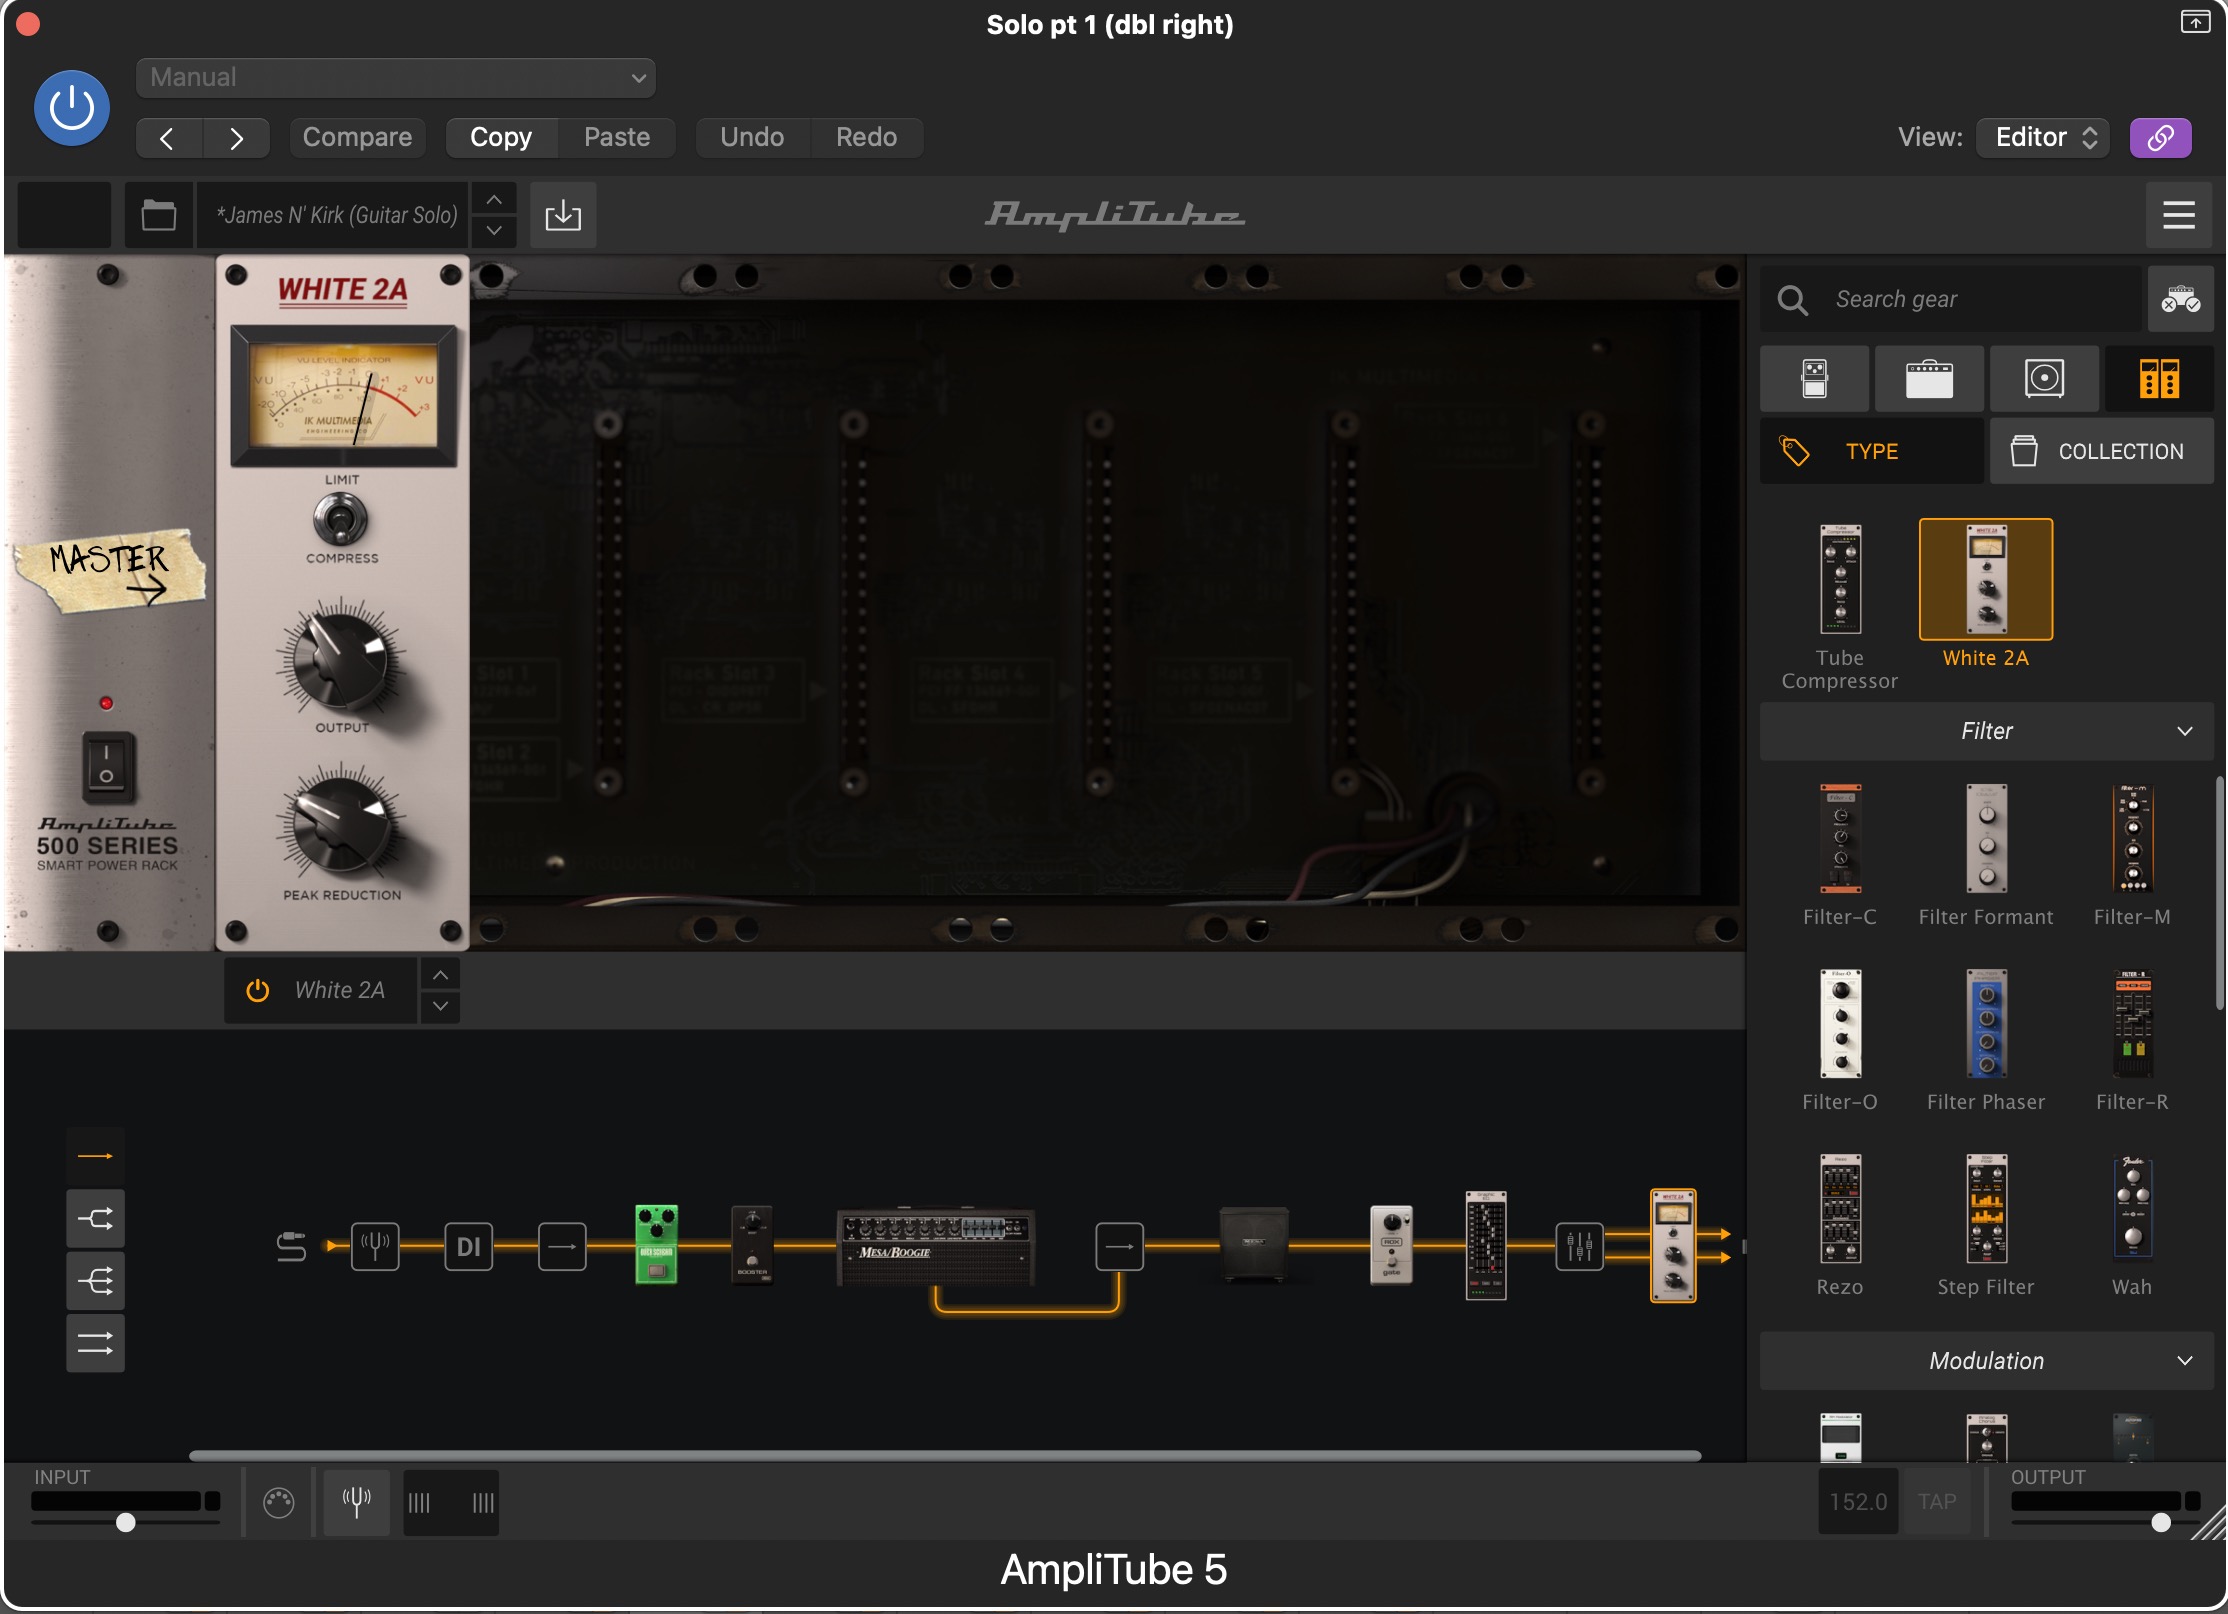2228x1614 pixels.
Task: Select two-way split signal routing
Action: point(95,1218)
